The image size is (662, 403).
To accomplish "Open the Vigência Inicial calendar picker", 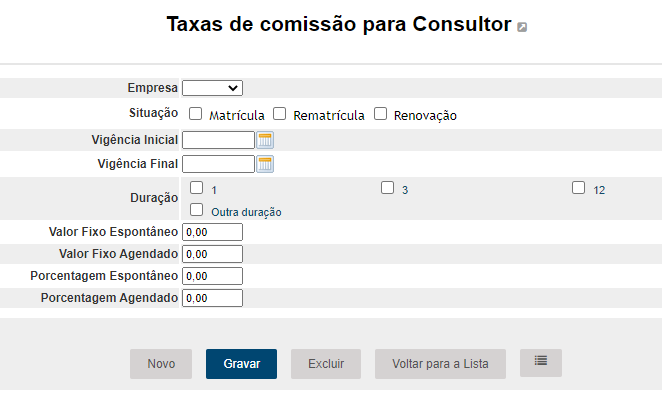I will (265, 140).
